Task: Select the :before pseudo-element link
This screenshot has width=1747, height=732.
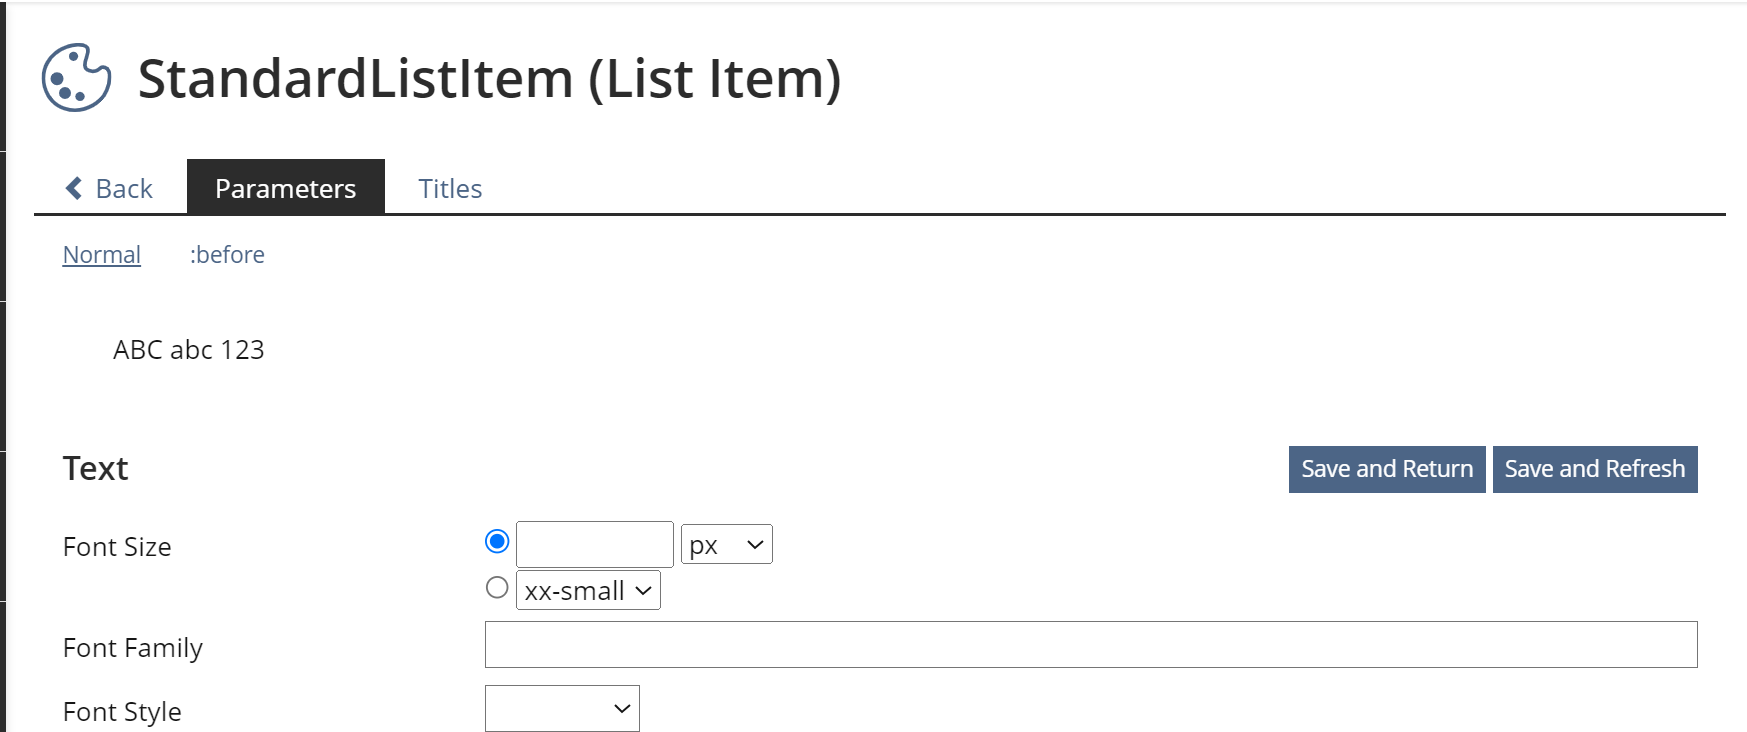Action: (x=227, y=255)
